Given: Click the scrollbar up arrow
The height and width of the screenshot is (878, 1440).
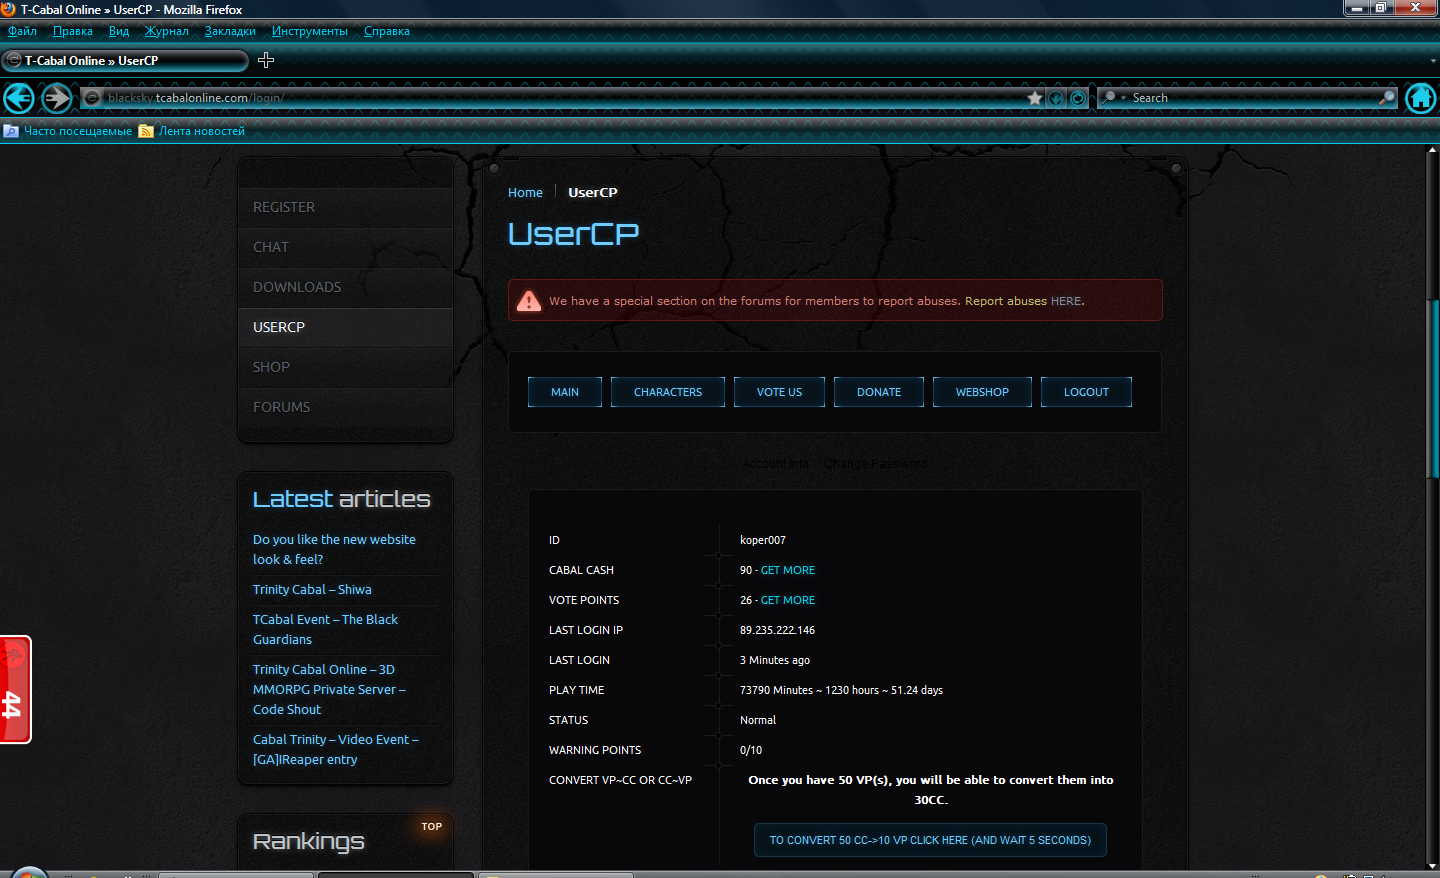Looking at the screenshot, I should 1432,151.
